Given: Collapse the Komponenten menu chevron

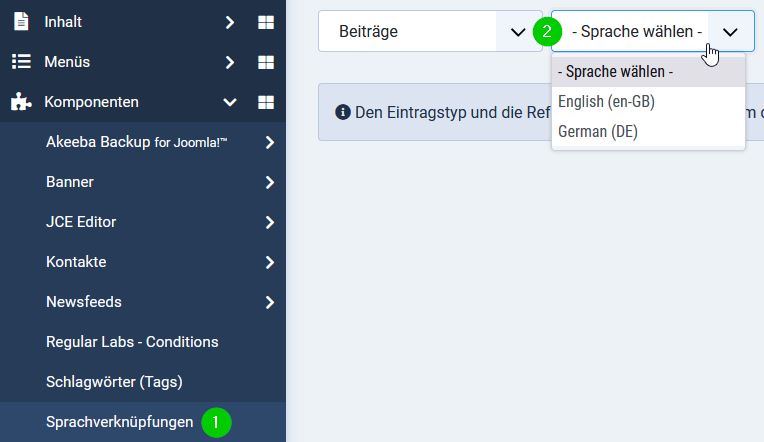Looking at the screenshot, I should tap(230, 102).
